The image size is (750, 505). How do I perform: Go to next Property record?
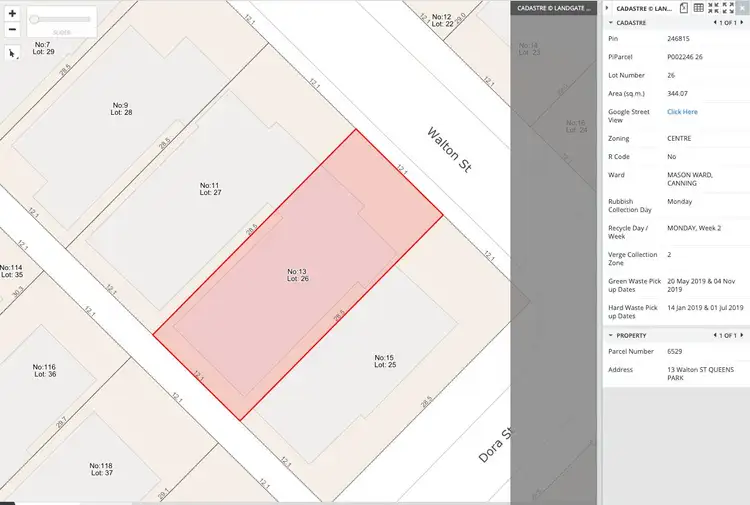point(740,335)
